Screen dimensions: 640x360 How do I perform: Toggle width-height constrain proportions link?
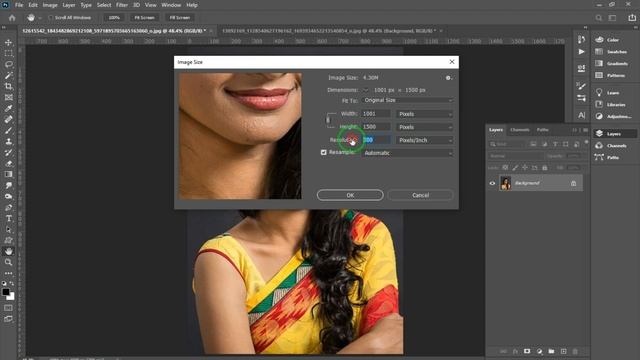[328, 120]
